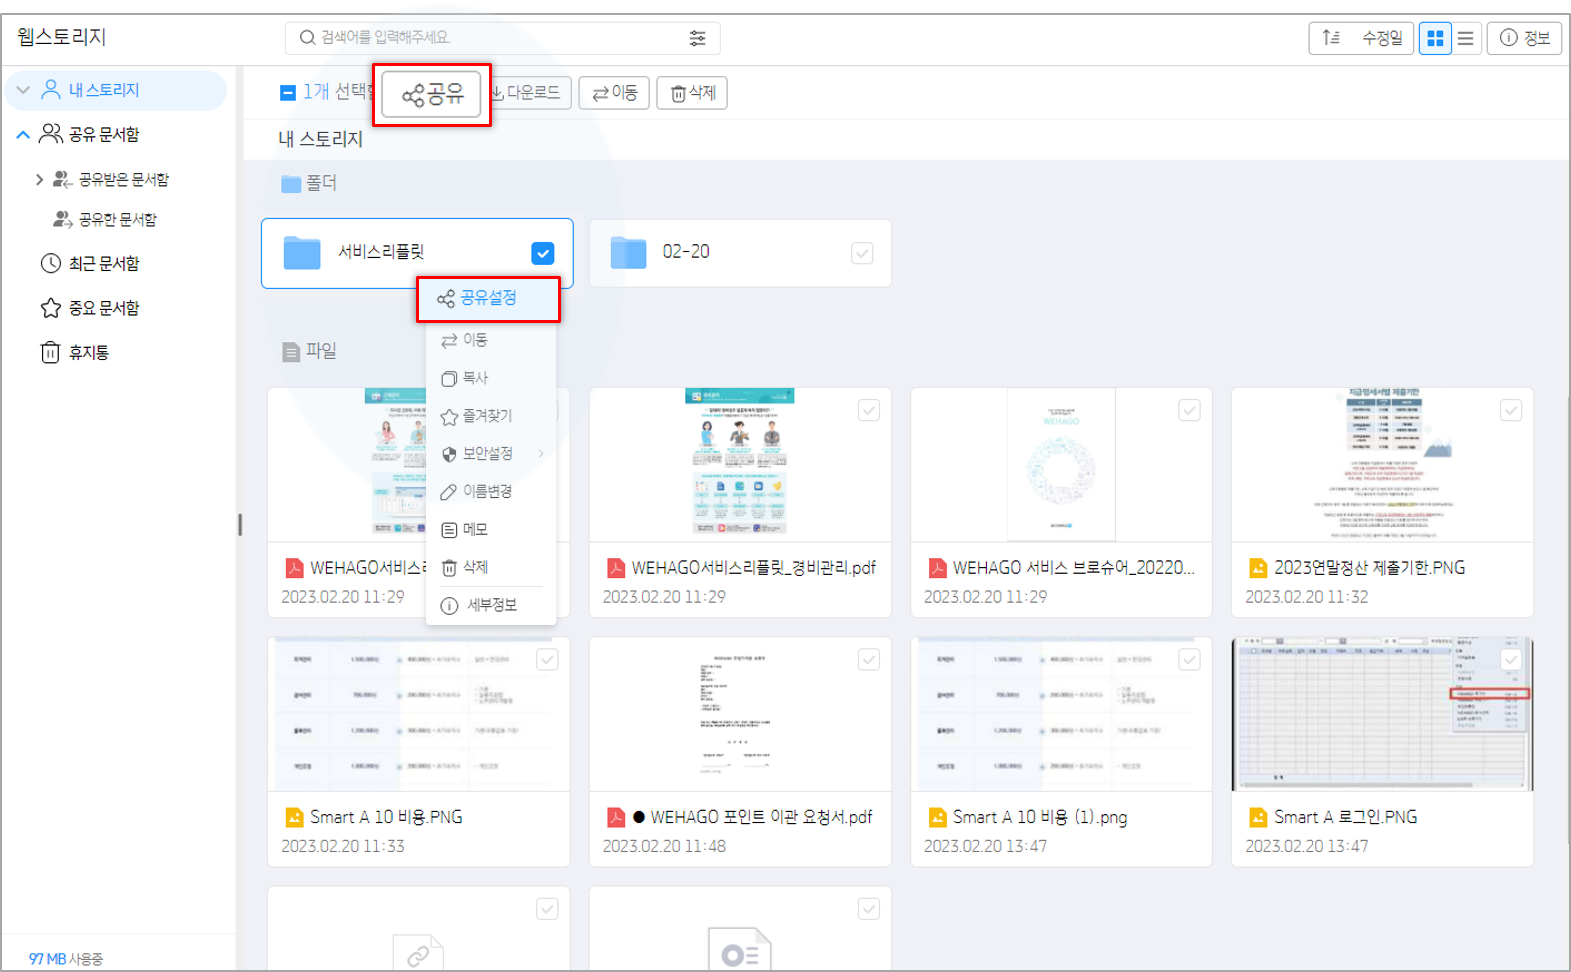Screen dimensions: 1571x972
Task: Check WEHAGO 서비스 브로슈어 file checkbox
Action: 1189,410
